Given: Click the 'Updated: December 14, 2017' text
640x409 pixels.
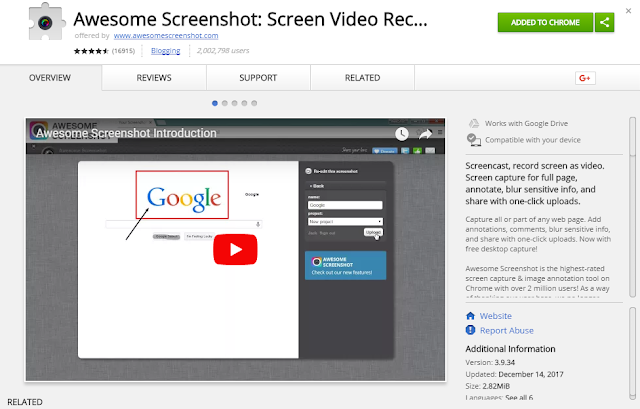Looking at the screenshot, I should (514, 374).
